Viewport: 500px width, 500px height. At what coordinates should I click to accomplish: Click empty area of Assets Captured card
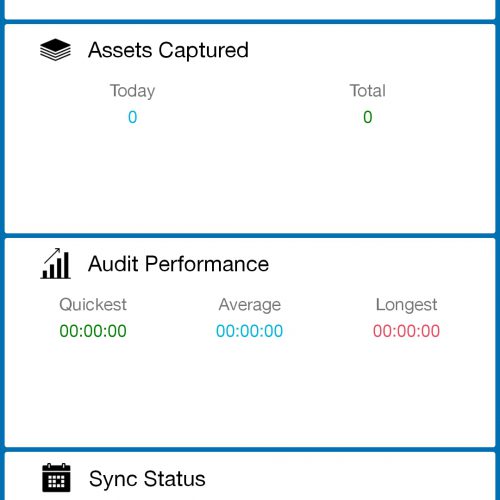250,180
